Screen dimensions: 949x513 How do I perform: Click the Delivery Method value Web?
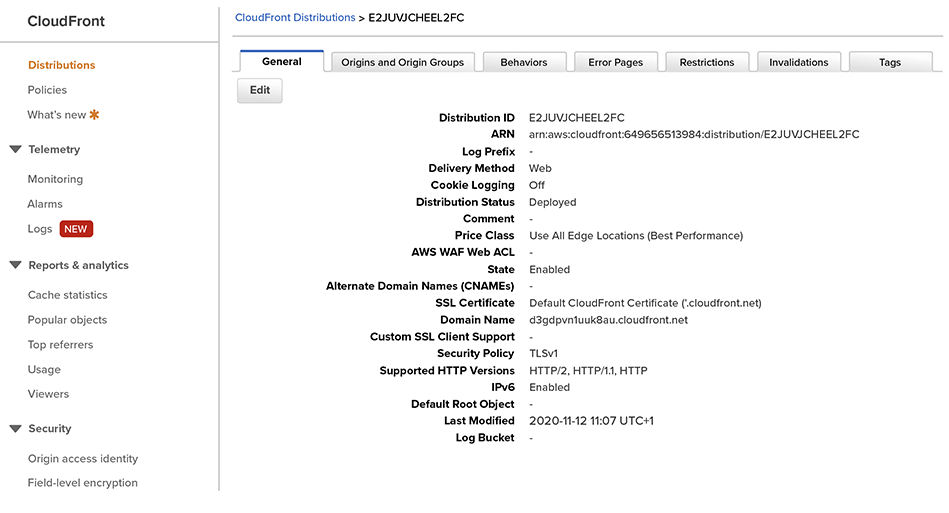tap(540, 168)
